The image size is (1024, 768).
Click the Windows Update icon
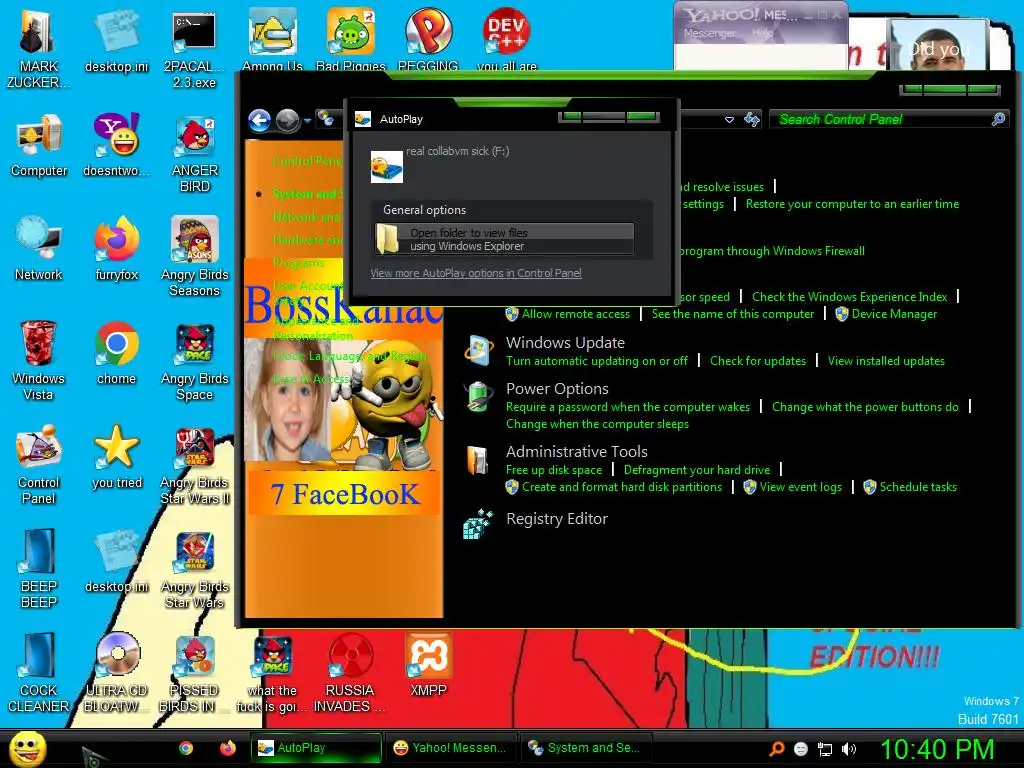[479, 351]
